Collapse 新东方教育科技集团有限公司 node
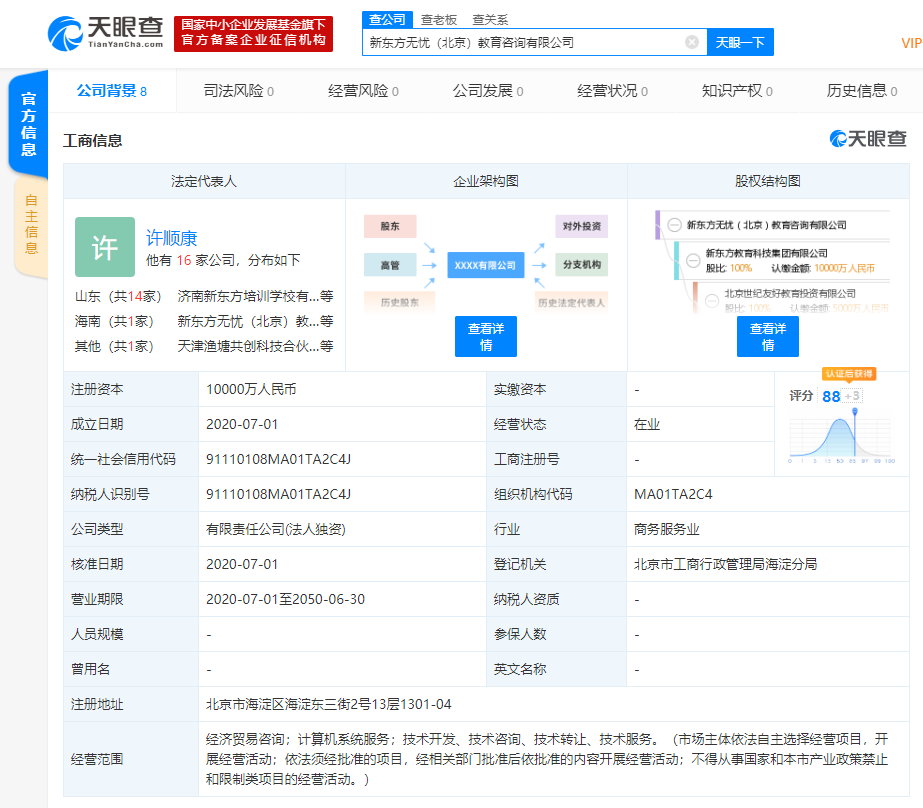This screenshot has width=923, height=808. point(693,261)
